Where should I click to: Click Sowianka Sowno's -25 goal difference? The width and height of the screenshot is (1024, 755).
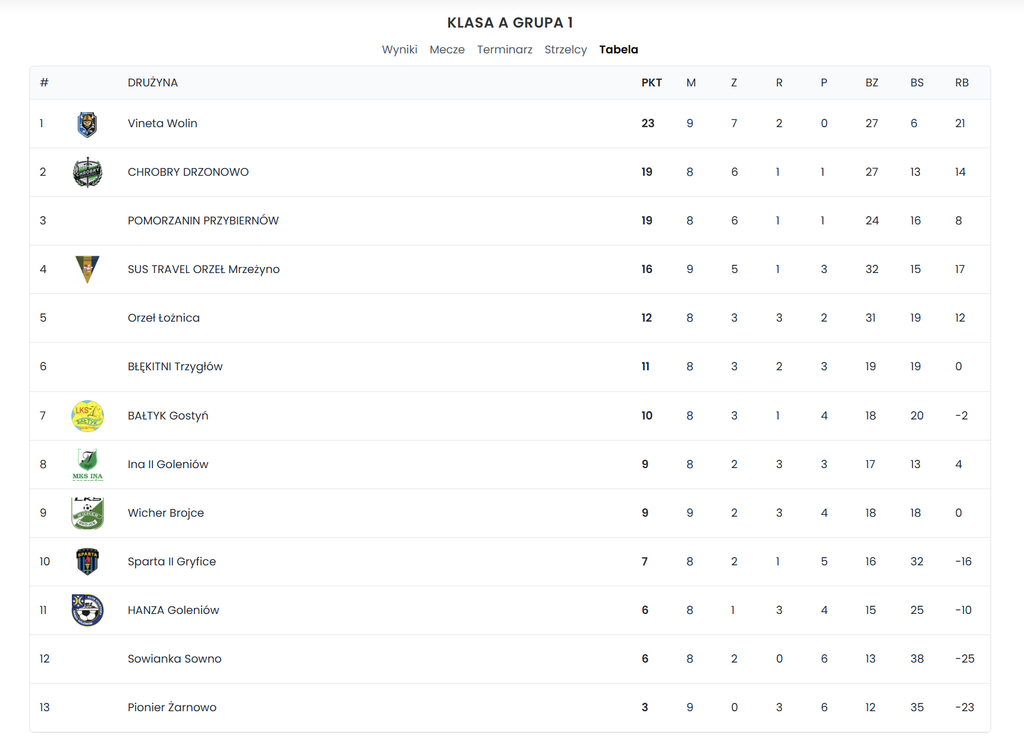tap(965, 659)
